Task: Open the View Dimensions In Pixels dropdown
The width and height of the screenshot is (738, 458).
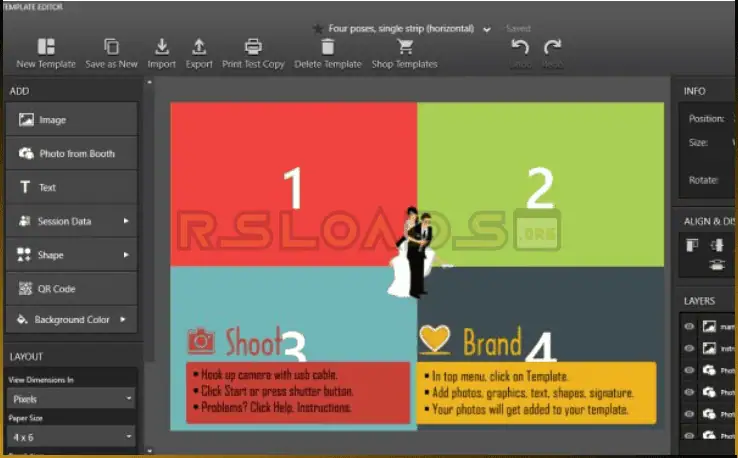Action: [x=71, y=399]
